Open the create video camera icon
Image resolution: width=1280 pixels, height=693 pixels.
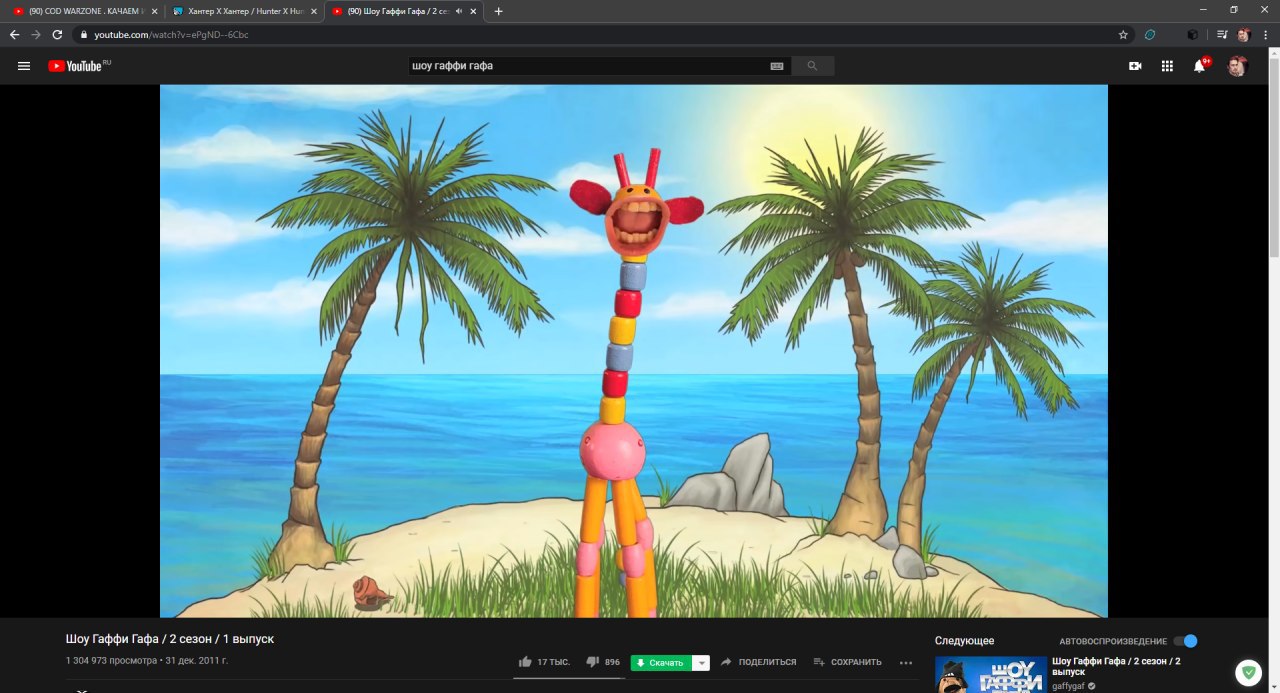tap(1135, 66)
